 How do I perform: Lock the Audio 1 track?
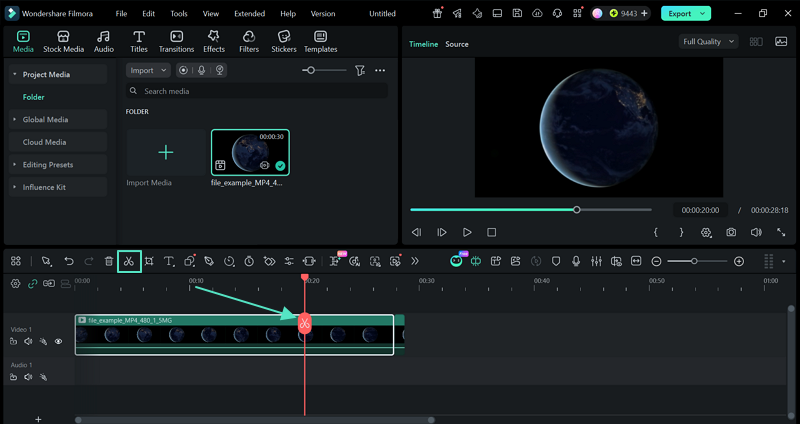[x=13, y=377]
